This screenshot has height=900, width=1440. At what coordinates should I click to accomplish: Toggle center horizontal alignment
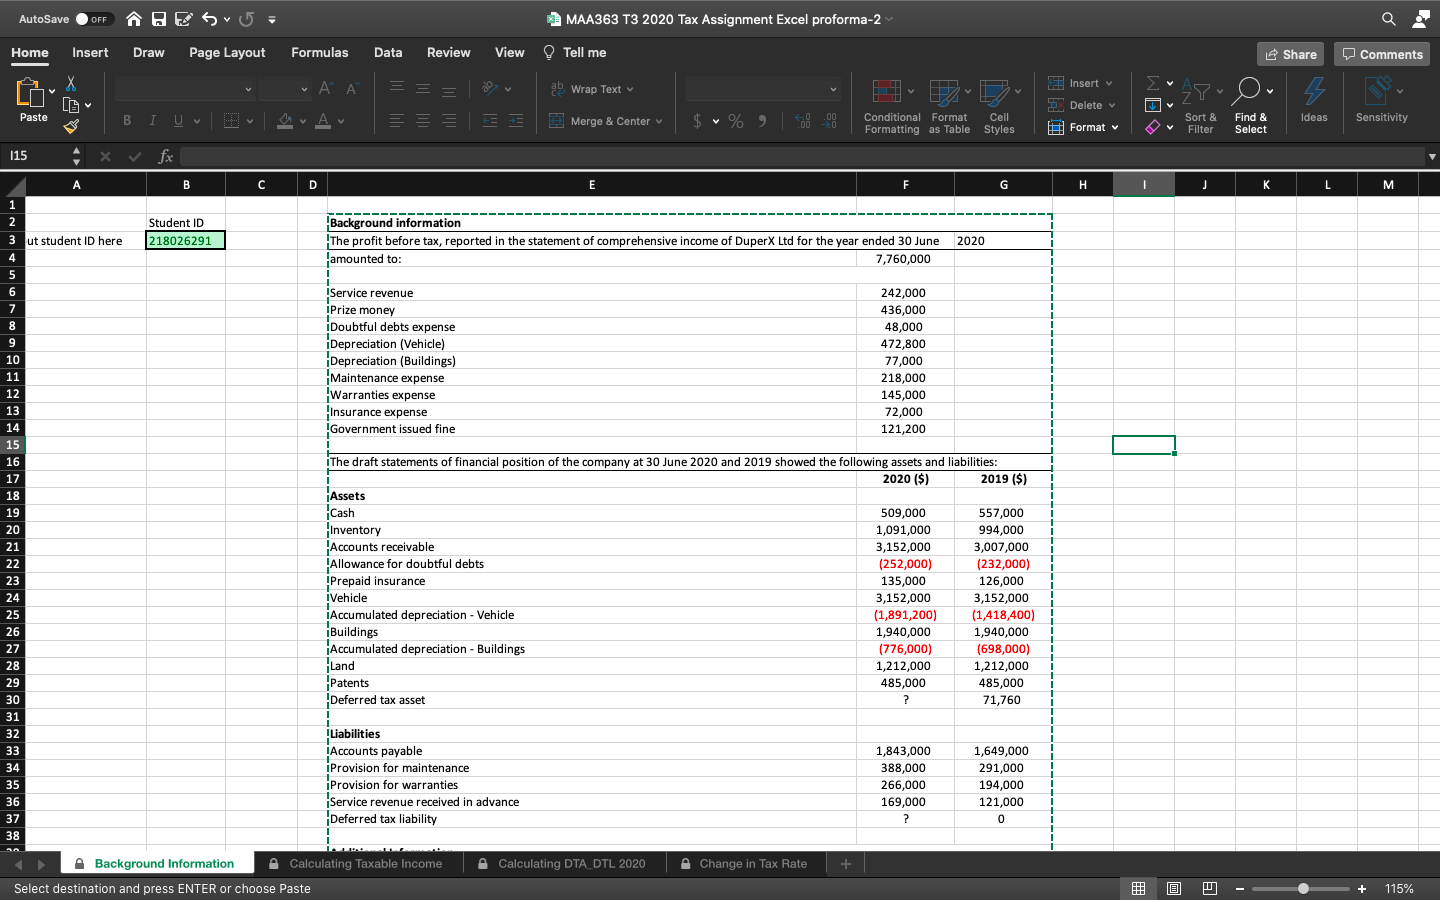pyautogui.click(x=423, y=121)
